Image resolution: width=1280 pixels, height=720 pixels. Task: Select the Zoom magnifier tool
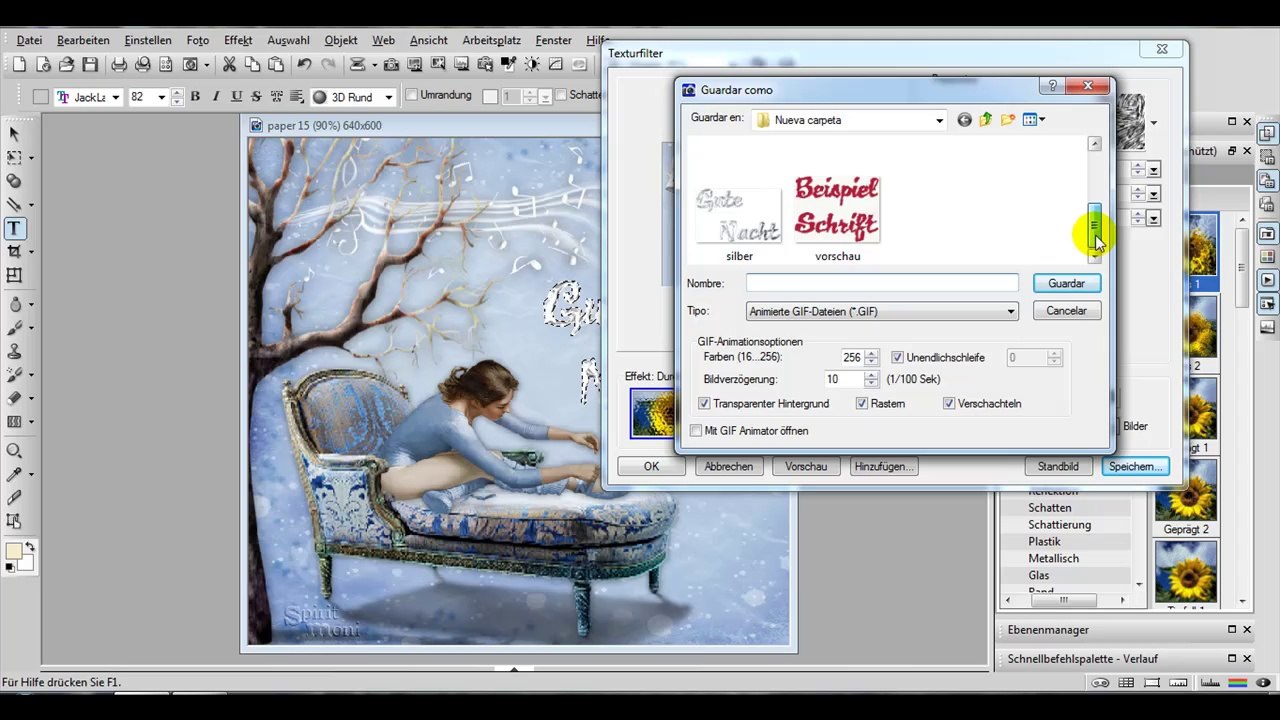(x=15, y=451)
